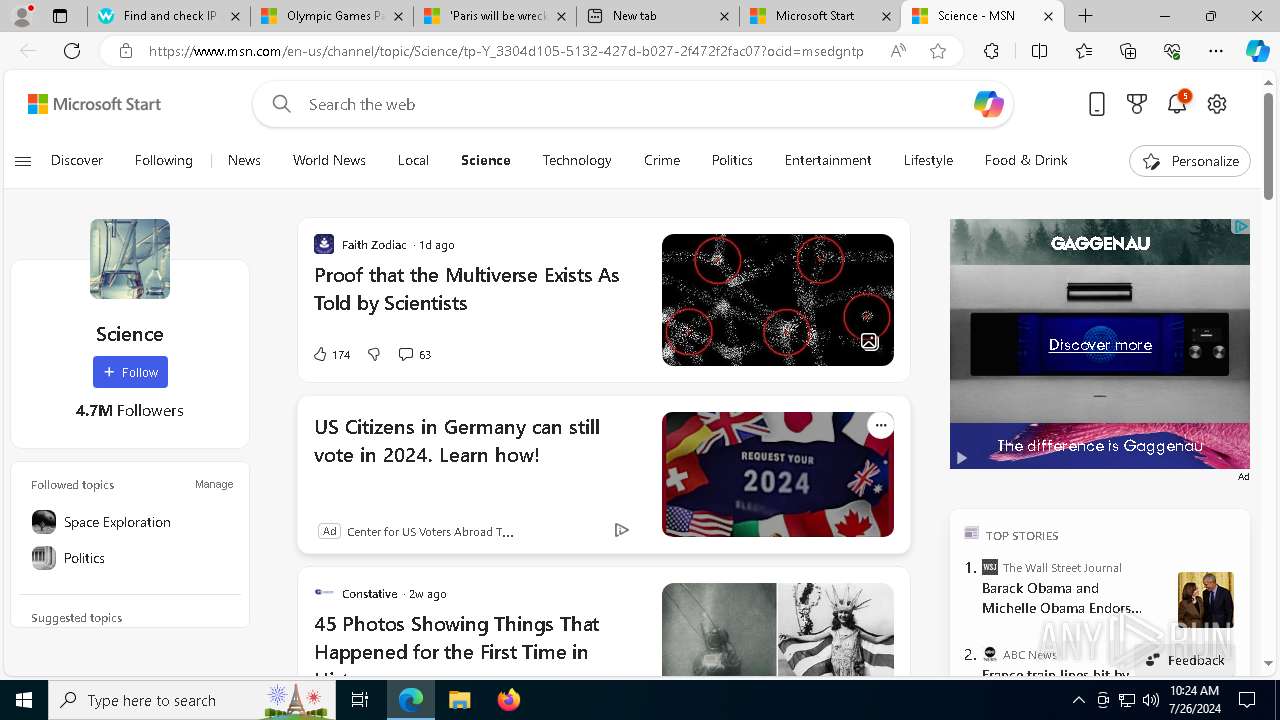Open Technology category
Viewport: 1280px width, 720px height.
point(577,160)
